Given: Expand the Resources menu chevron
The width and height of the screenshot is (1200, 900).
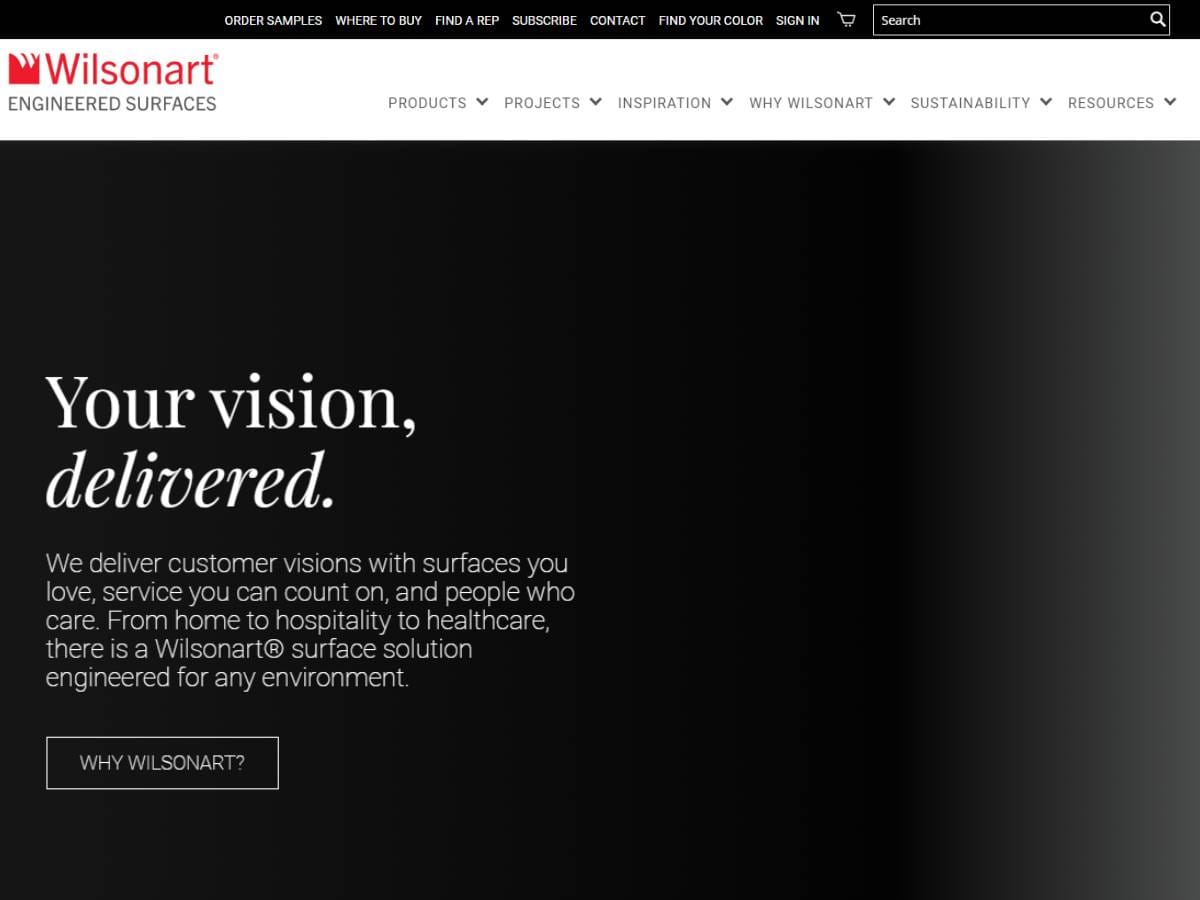Looking at the screenshot, I should [x=1170, y=102].
